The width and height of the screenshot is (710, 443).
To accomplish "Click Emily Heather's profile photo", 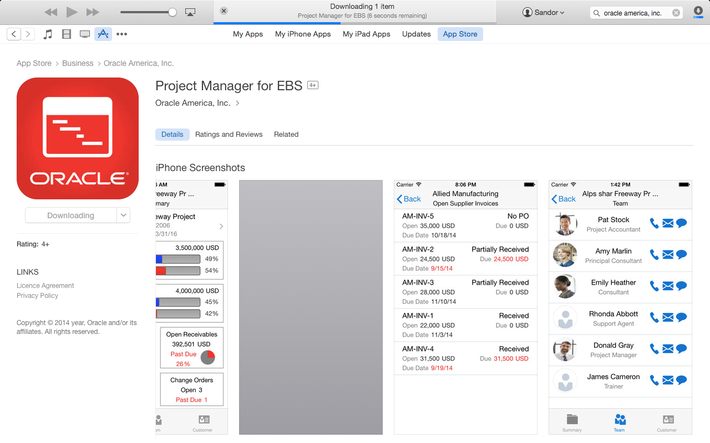I will tap(565, 286).
